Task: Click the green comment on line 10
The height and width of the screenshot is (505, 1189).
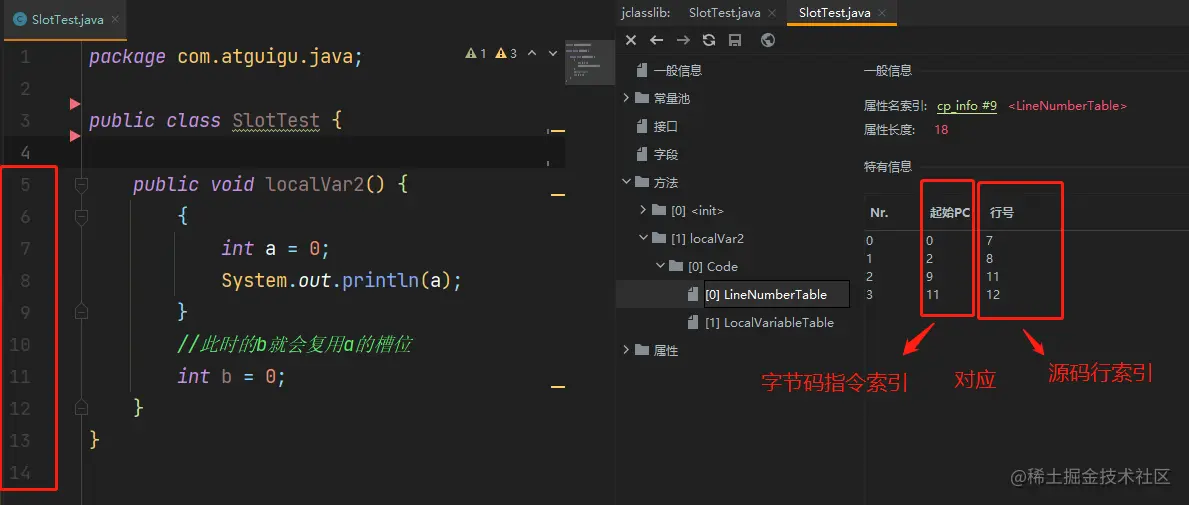Action: point(295,344)
